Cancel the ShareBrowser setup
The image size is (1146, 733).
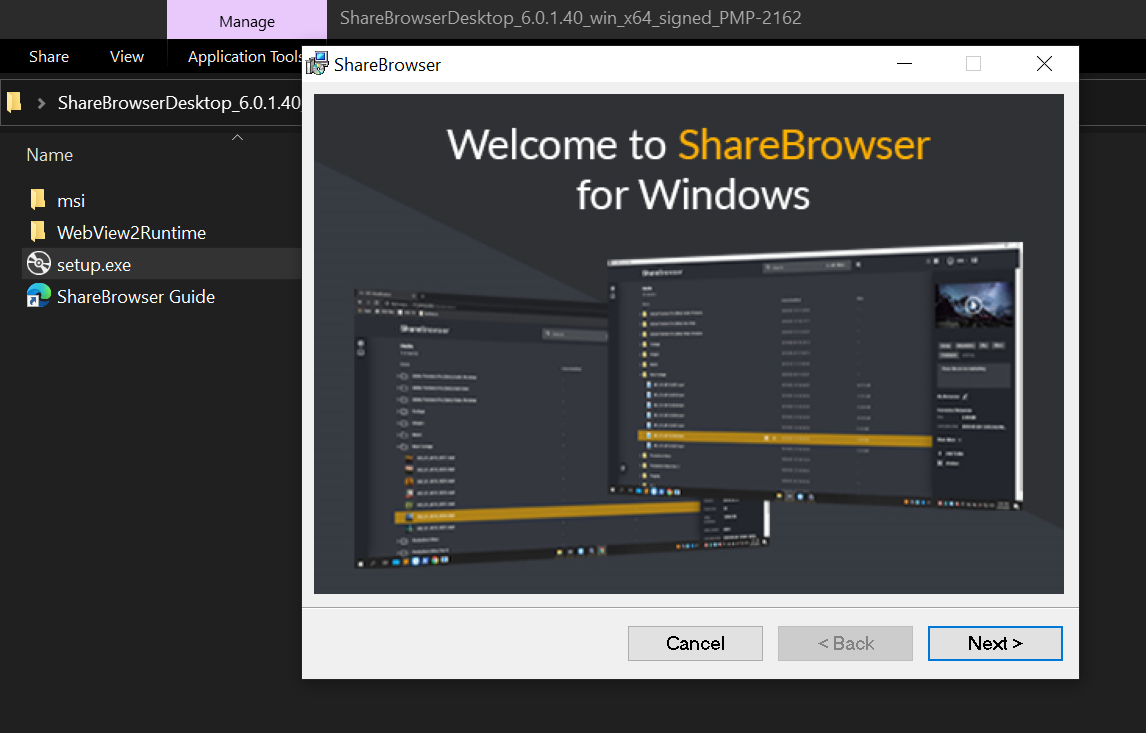point(695,643)
